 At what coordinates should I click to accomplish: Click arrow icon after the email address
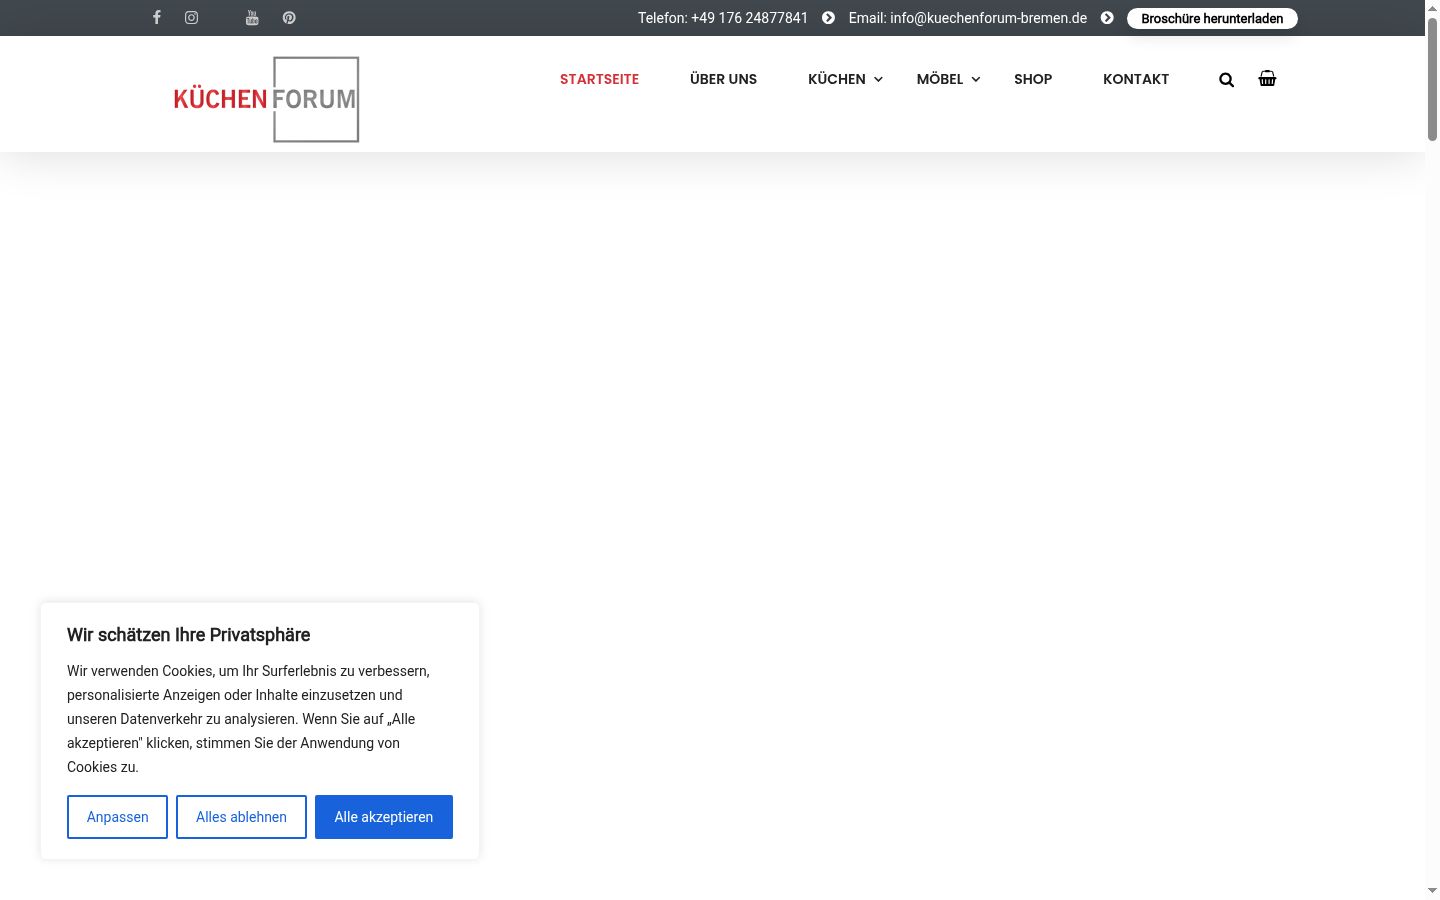click(1107, 18)
